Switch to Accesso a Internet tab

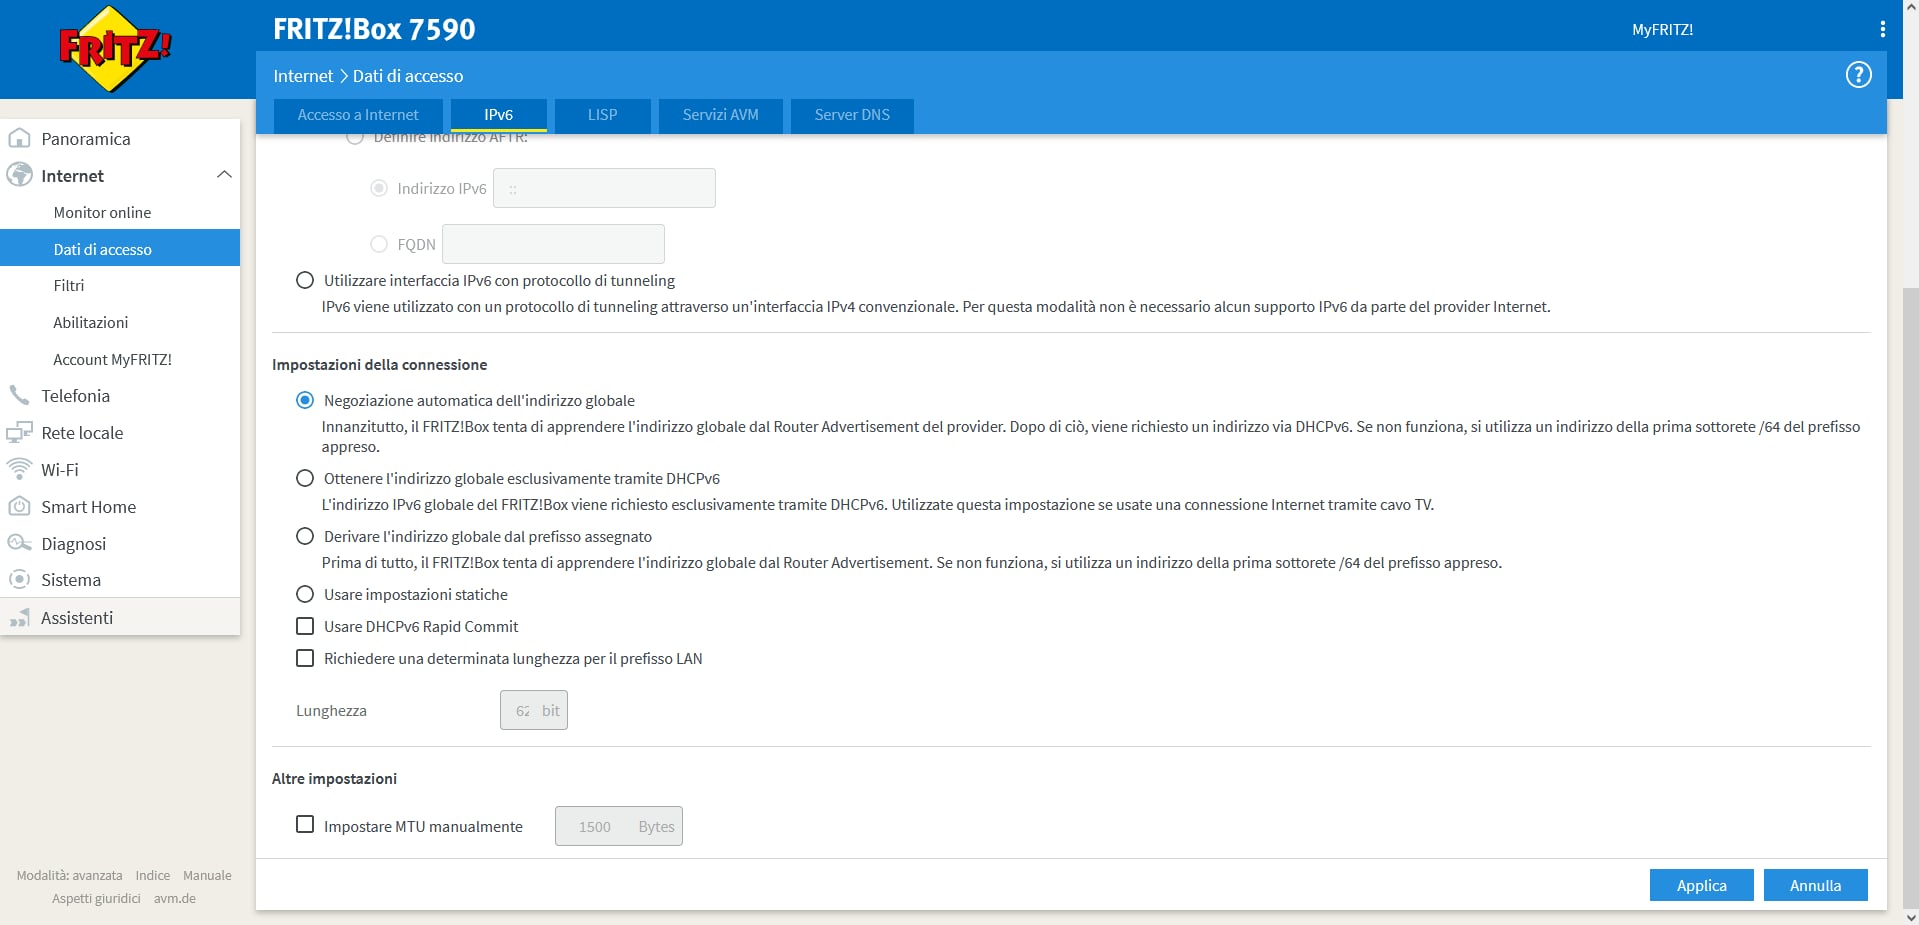[x=358, y=115]
